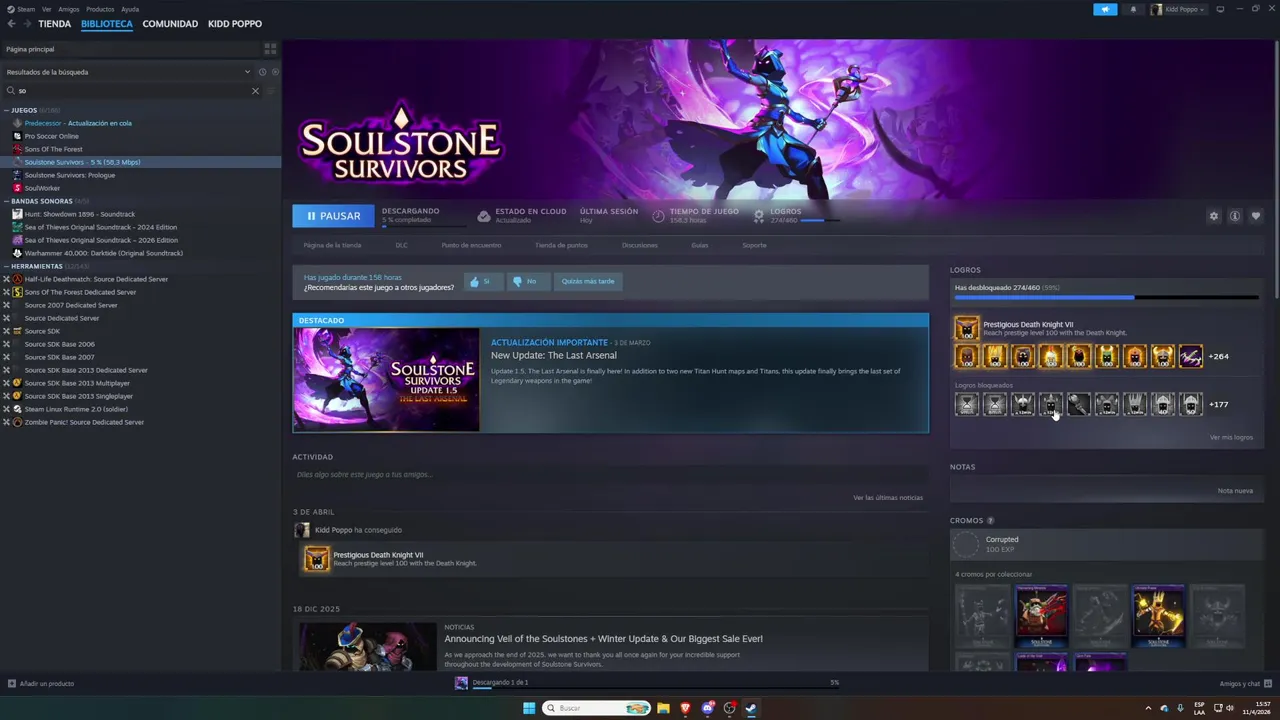Open Steam taskbar icon
The image size is (1280, 720).
[x=751, y=708]
